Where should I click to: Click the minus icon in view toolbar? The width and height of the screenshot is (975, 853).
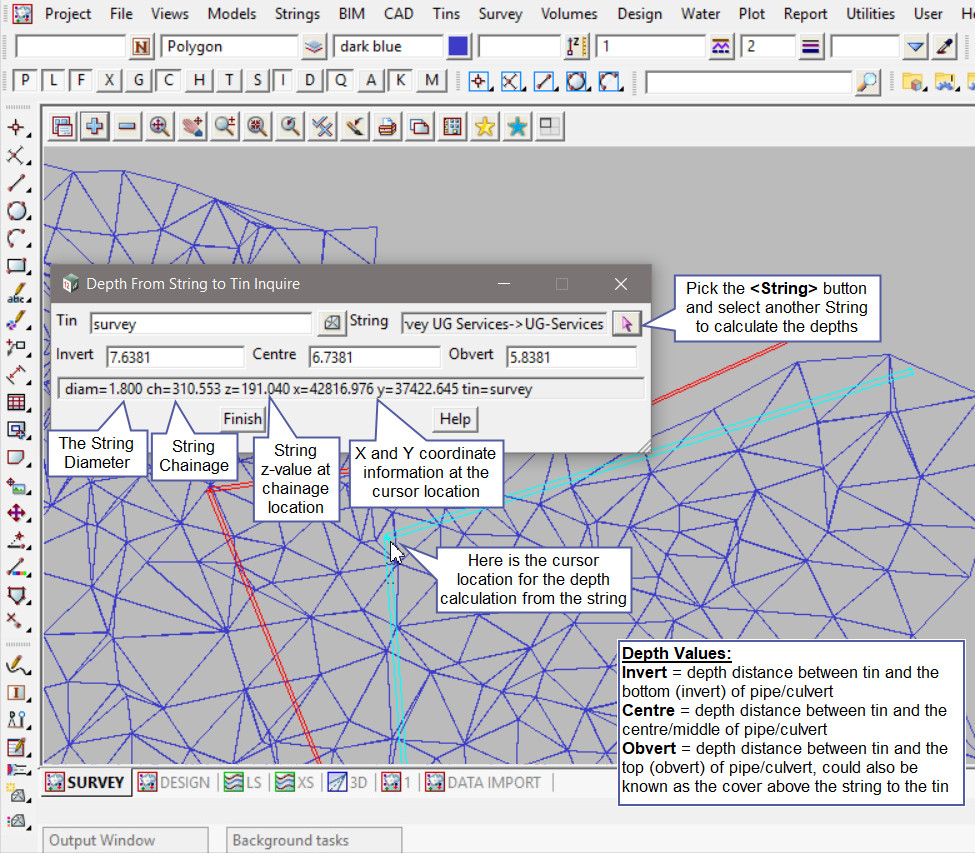[x=127, y=126]
